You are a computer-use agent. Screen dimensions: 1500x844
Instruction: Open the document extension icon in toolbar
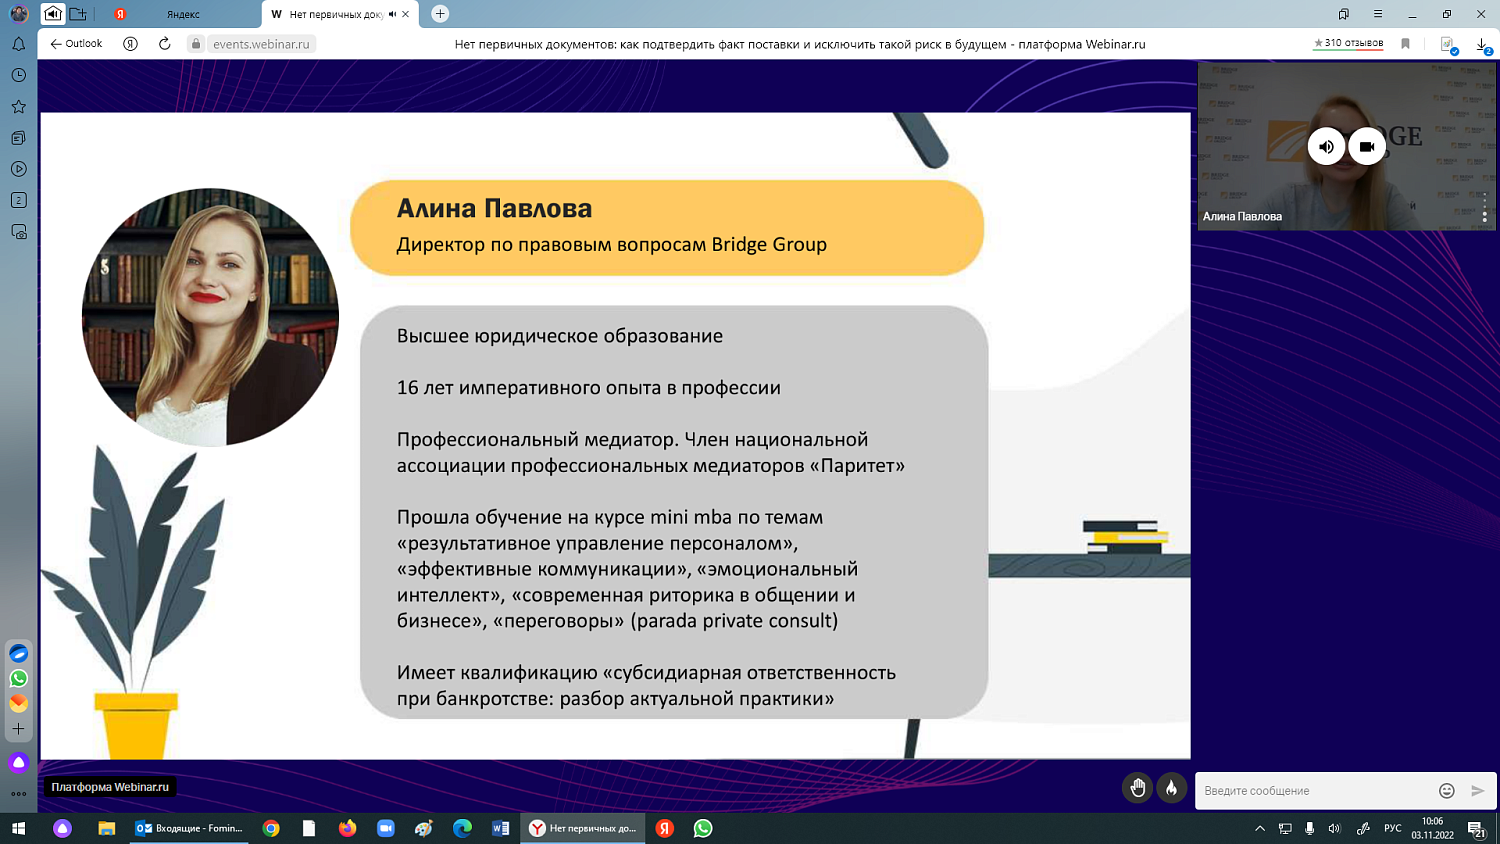1447,44
